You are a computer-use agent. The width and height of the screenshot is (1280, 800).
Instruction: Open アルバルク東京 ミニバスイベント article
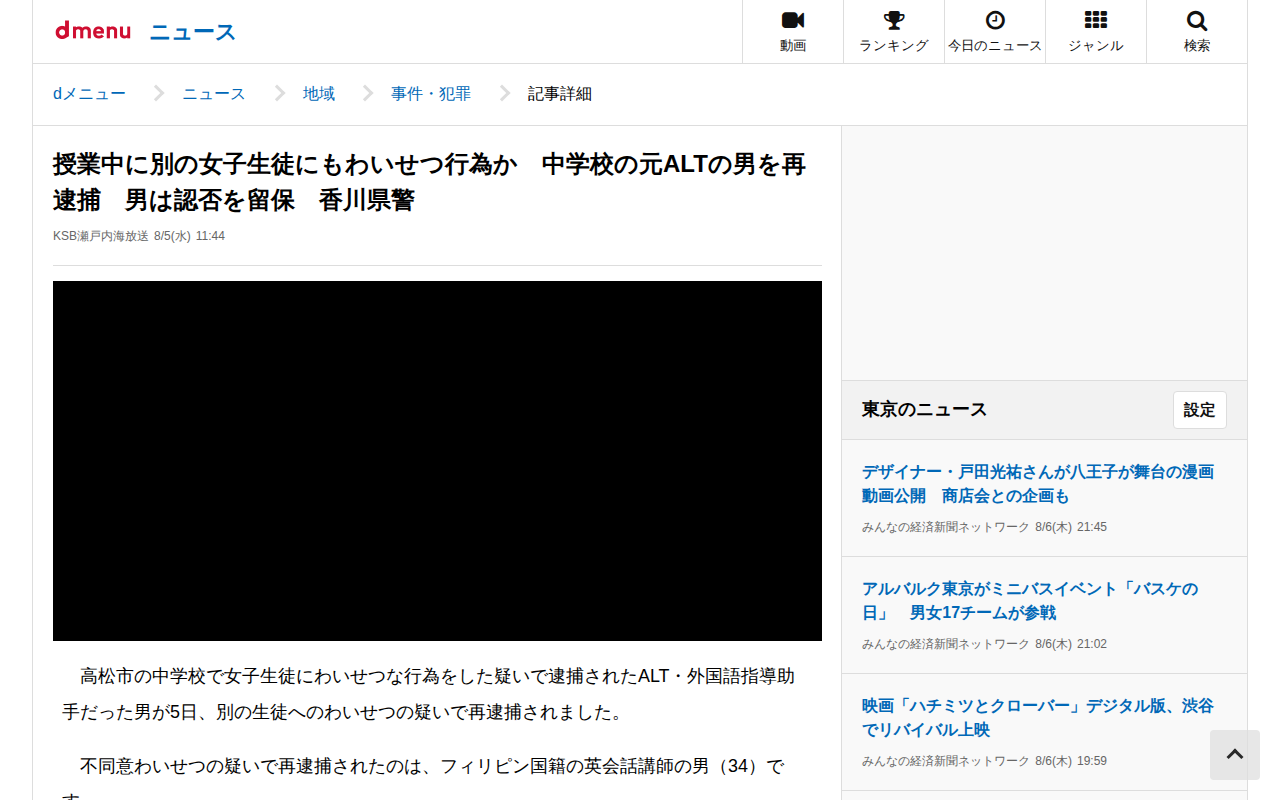[1030, 600]
